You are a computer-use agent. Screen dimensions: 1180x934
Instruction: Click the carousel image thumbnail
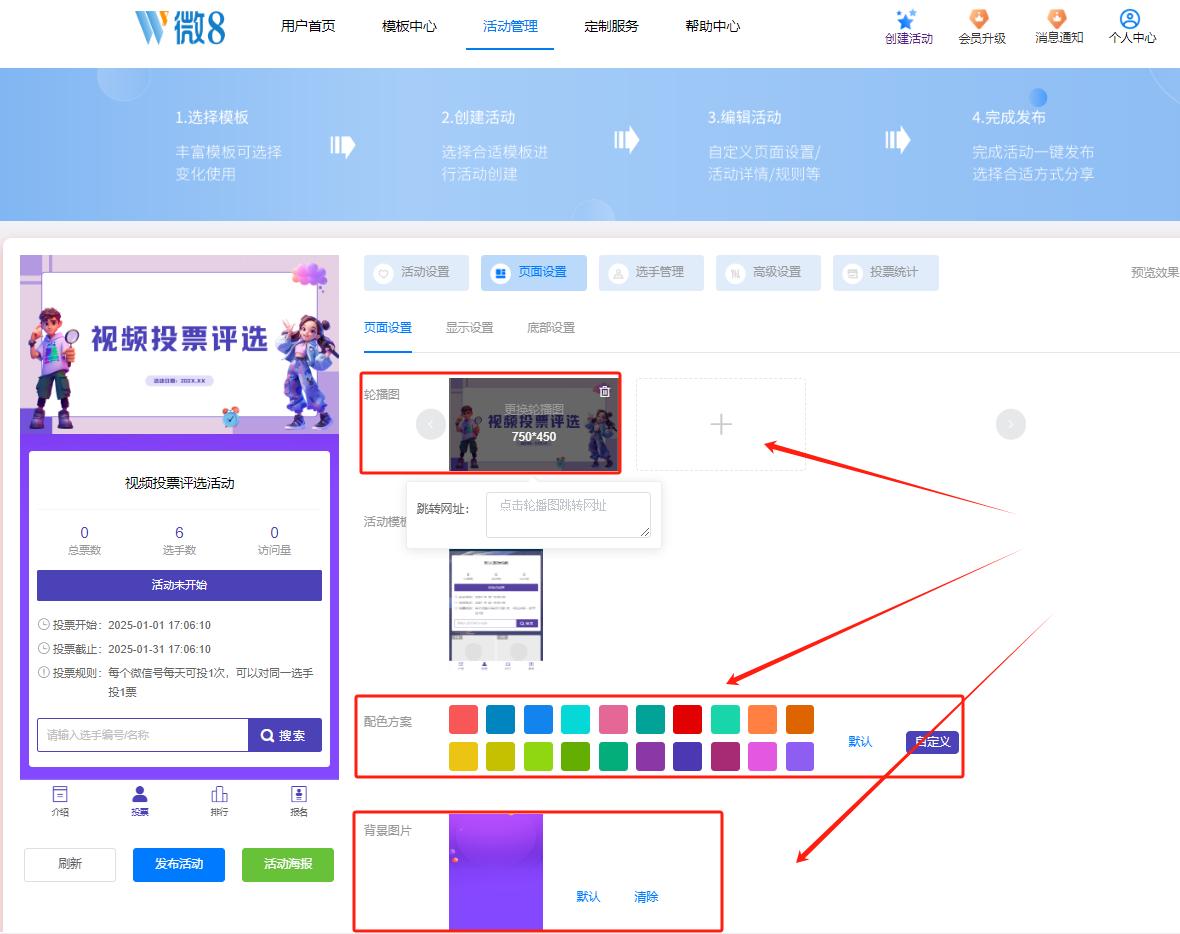click(533, 424)
